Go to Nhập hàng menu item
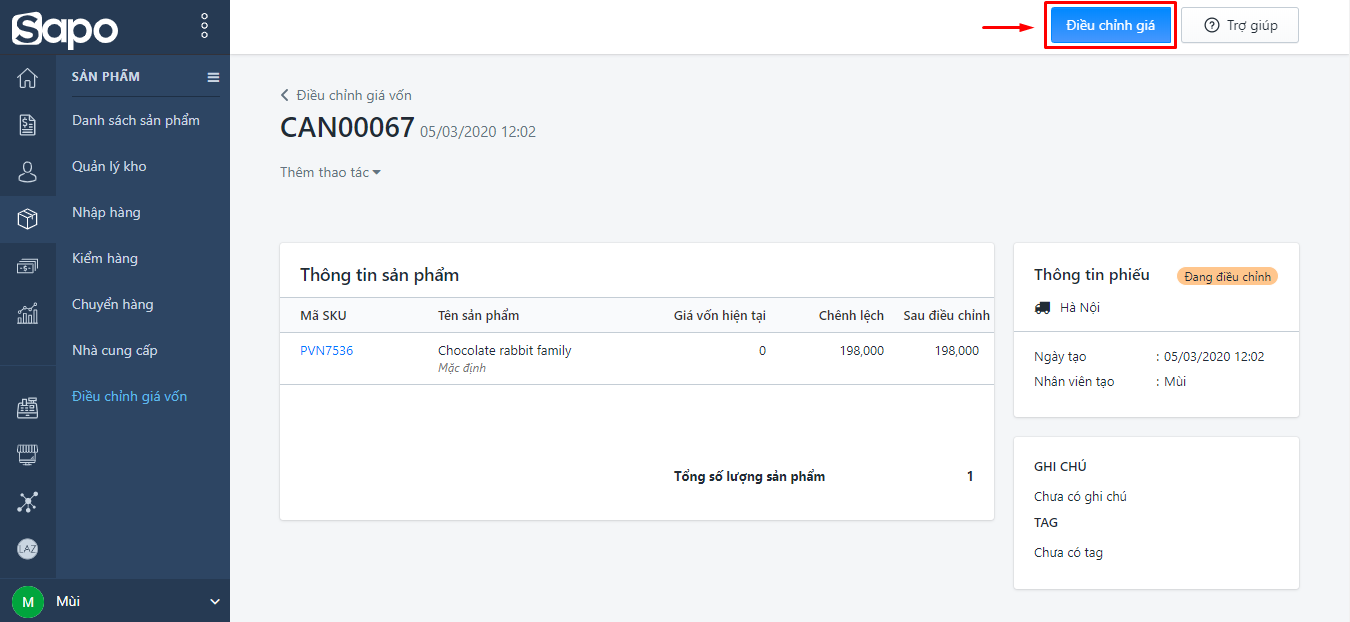Viewport: 1350px width, 622px height. (x=106, y=212)
